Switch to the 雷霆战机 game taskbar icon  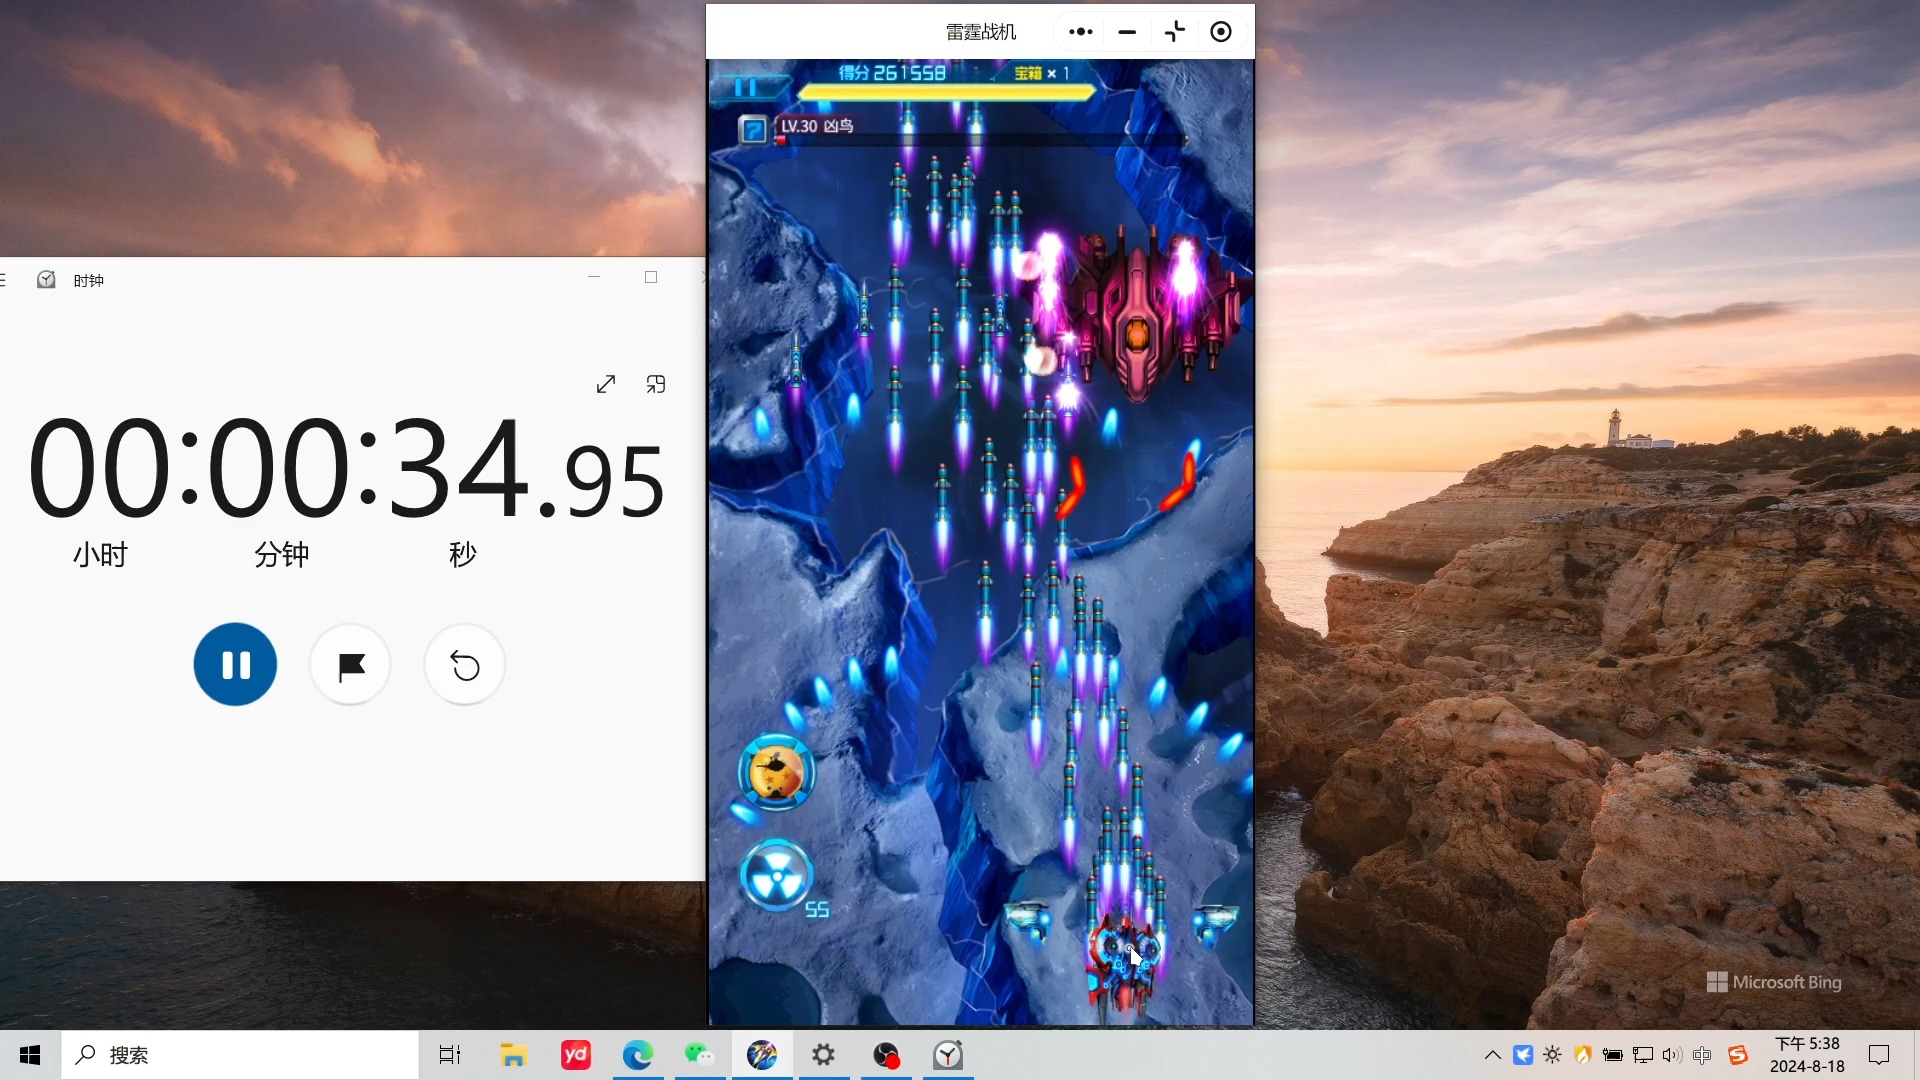coord(762,1055)
